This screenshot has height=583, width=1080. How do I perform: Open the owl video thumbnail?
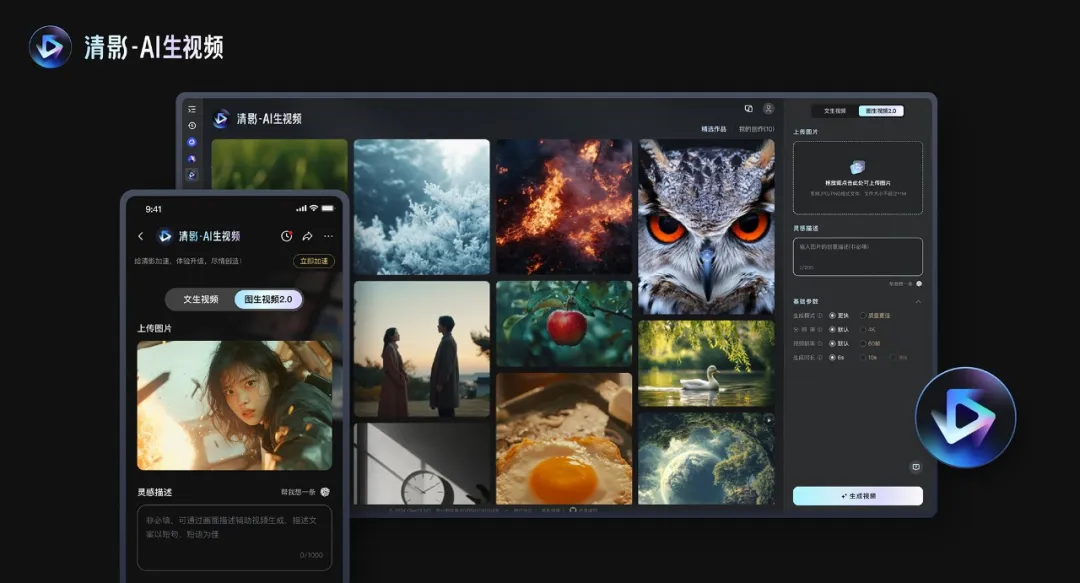tap(706, 226)
